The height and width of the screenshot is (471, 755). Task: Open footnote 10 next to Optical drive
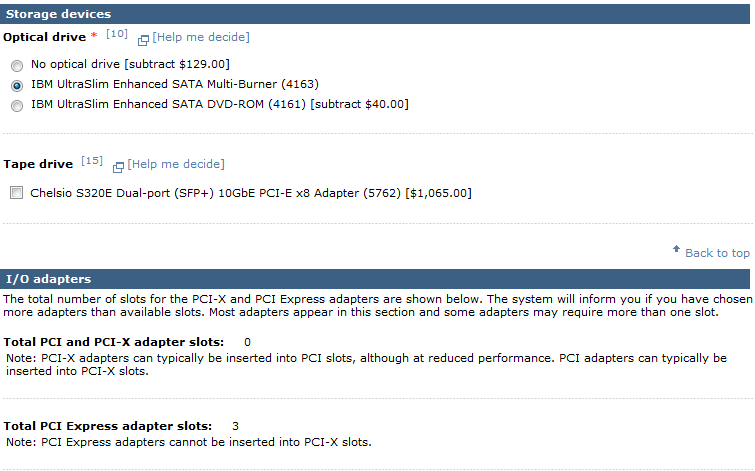coord(117,34)
